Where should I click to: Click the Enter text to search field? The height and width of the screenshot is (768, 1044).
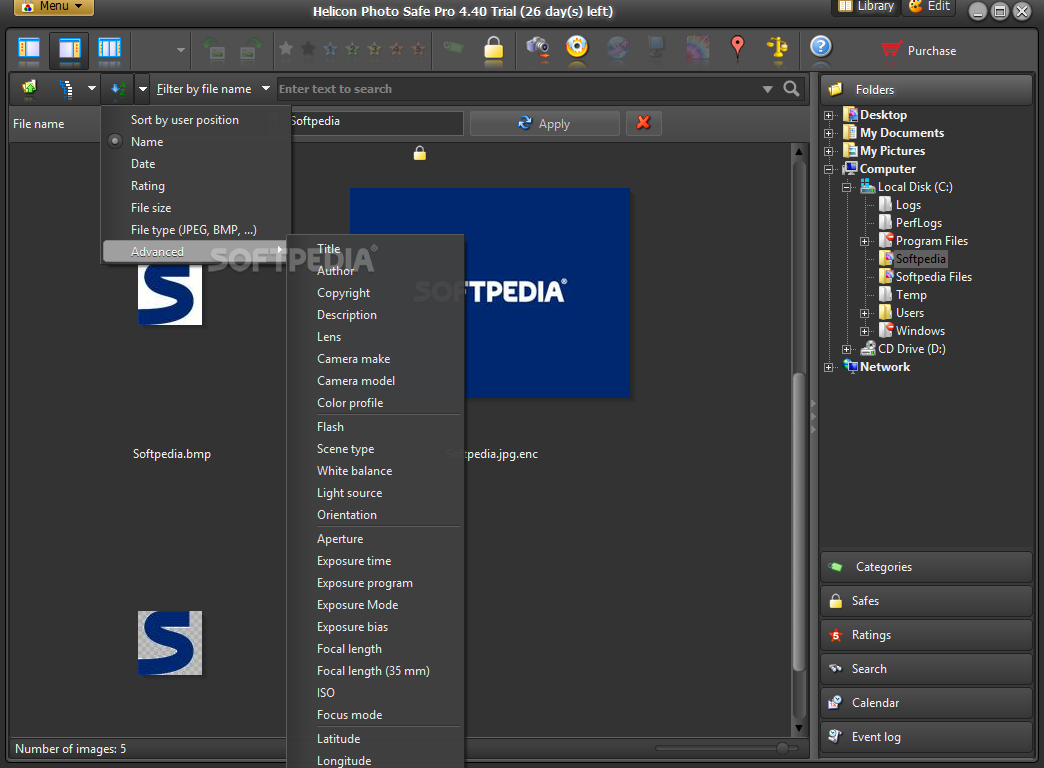click(518, 89)
